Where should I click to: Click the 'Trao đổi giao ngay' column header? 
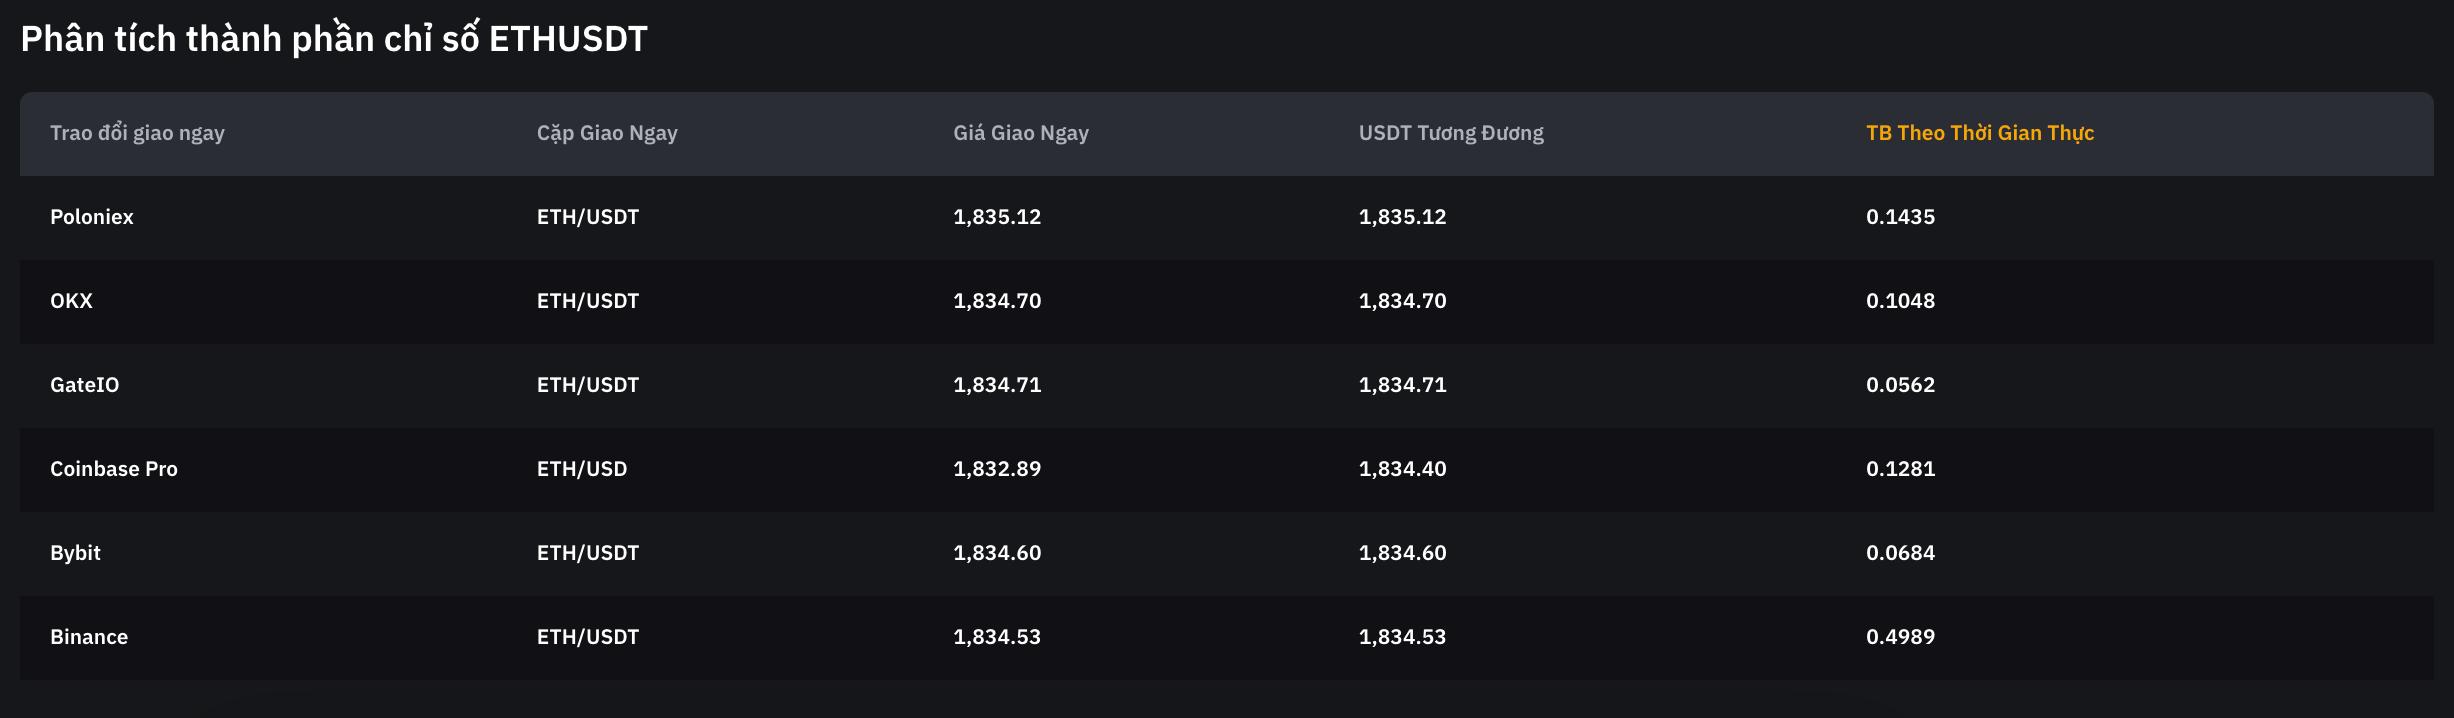coord(137,133)
